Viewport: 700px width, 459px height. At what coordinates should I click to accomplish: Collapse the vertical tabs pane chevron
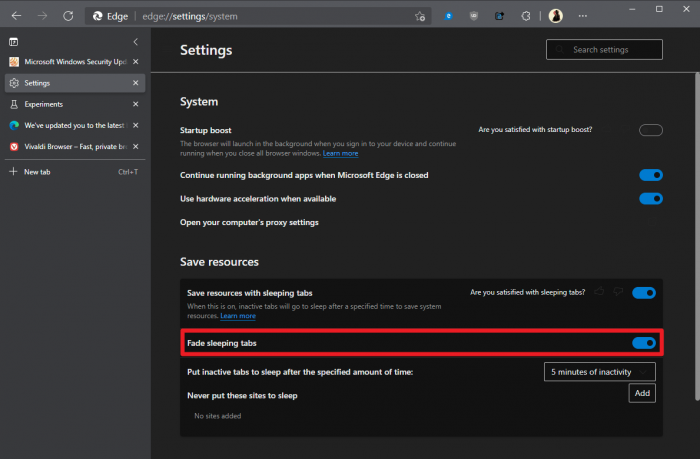[x=135, y=42]
